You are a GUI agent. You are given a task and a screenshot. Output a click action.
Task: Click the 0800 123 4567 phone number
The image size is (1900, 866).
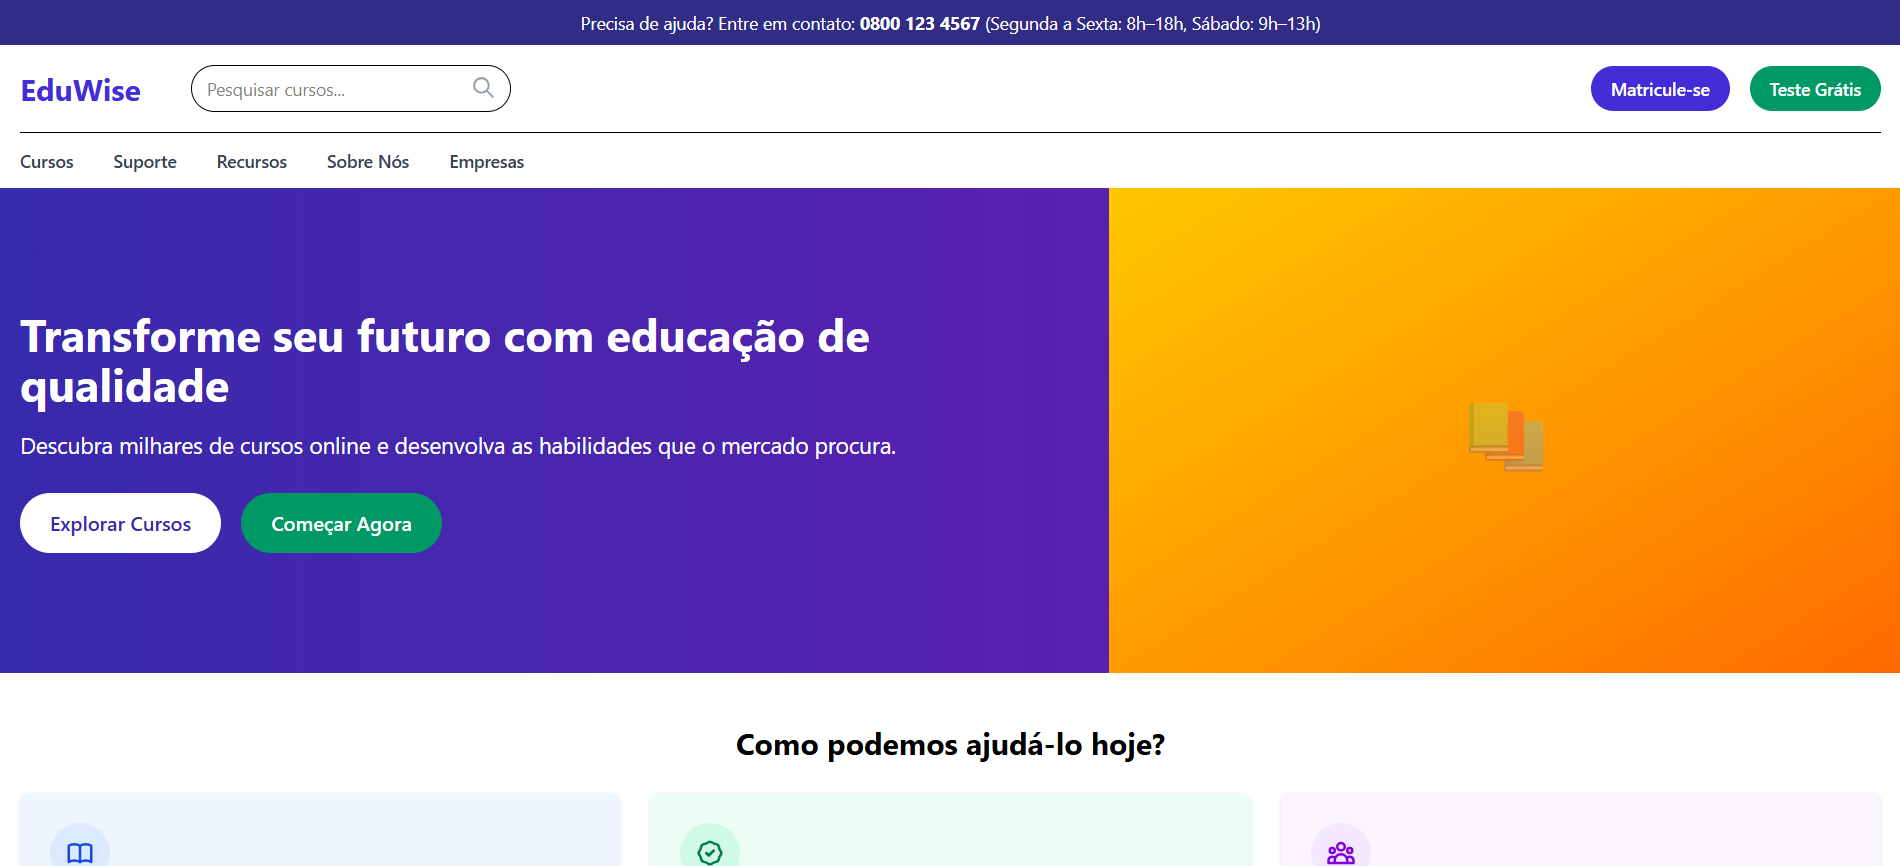919,24
